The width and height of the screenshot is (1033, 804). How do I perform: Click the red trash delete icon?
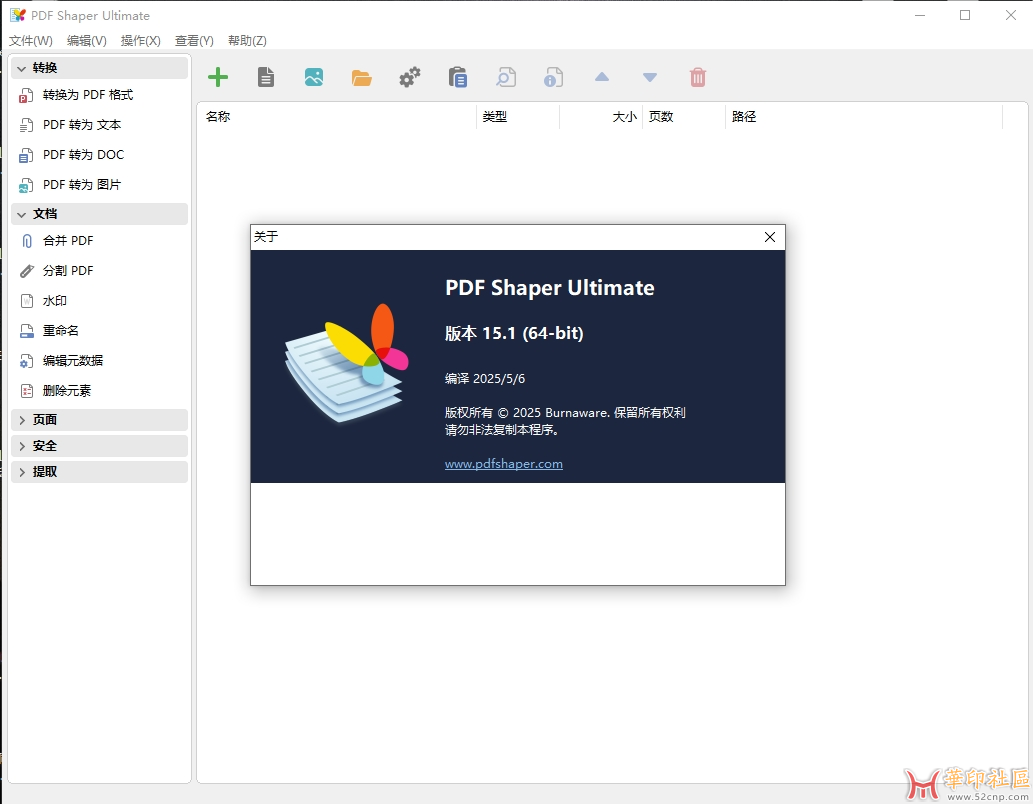[698, 77]
